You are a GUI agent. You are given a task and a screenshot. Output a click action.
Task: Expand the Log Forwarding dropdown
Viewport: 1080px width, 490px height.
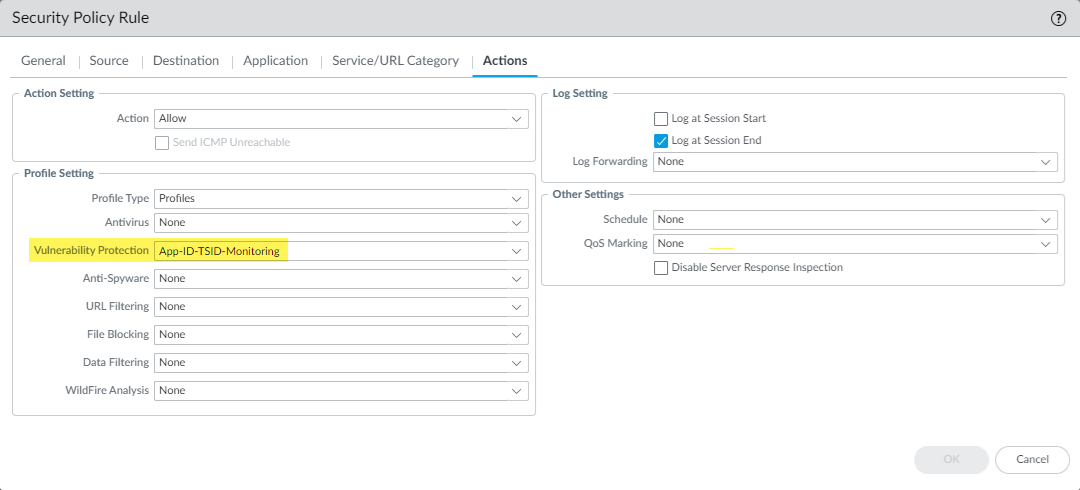pos(855,162)
